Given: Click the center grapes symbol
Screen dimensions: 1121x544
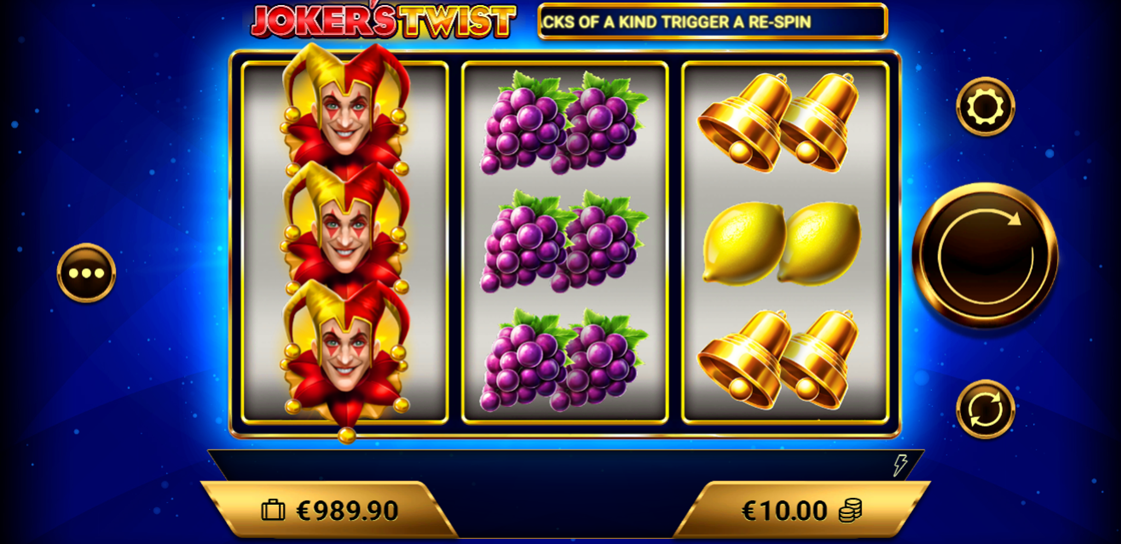Looking at the screenshot, I should pos(564,241).
